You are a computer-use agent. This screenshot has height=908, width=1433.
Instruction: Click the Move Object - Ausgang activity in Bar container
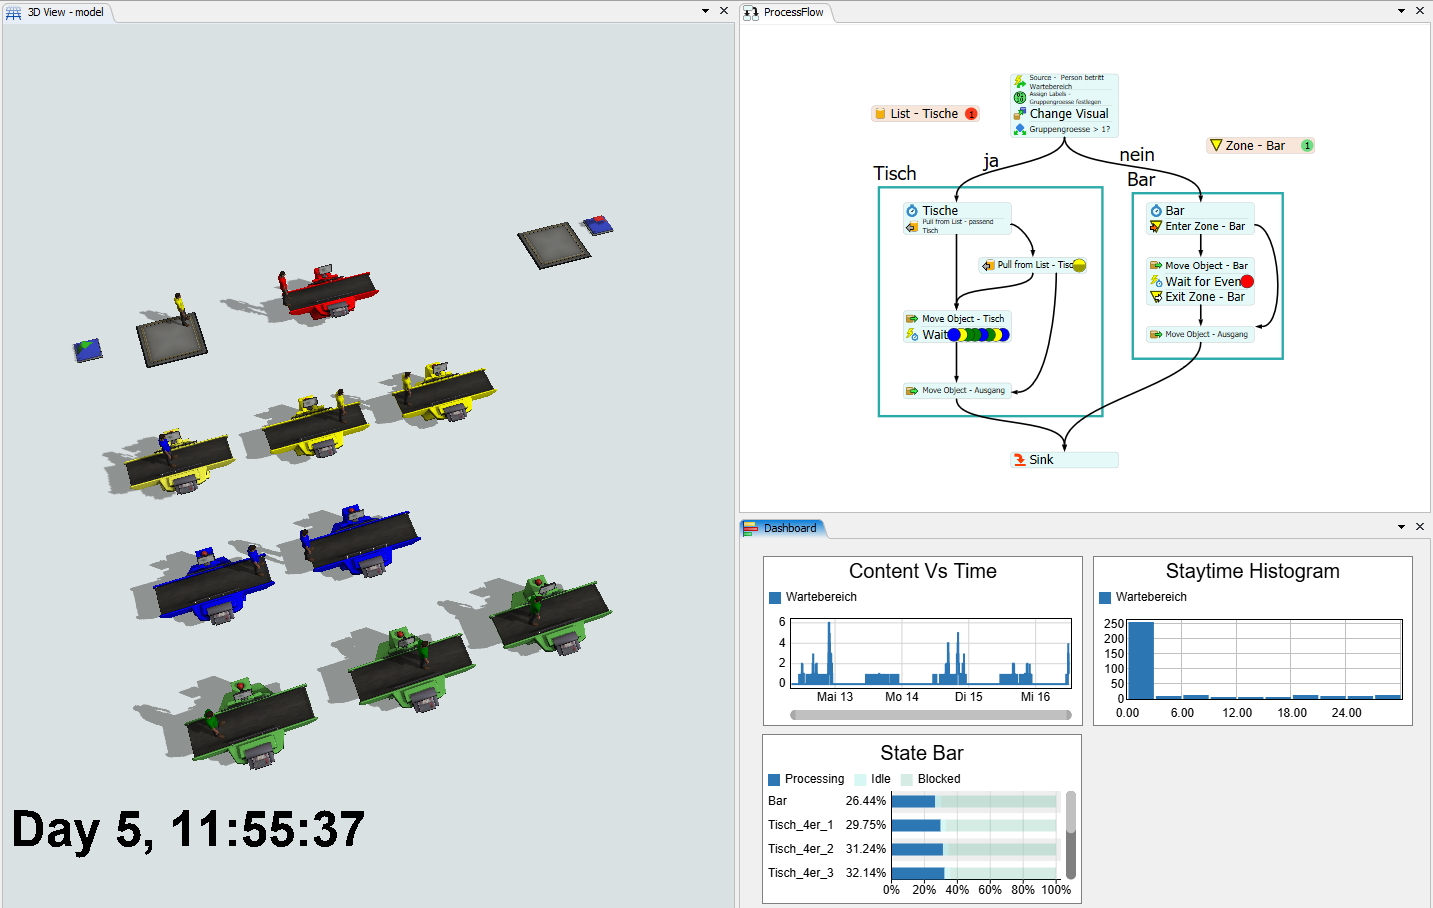click(x=1200, y=335)
